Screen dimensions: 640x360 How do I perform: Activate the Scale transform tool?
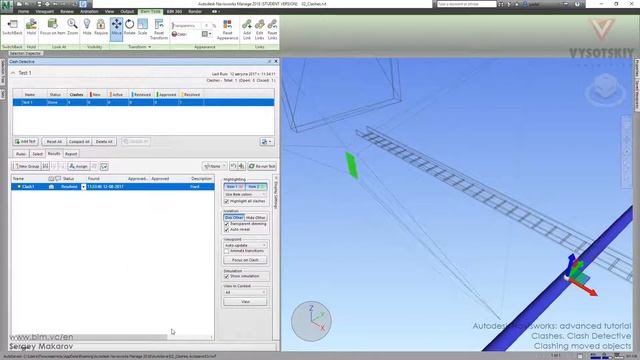pyautogui.click(x=142, y=24)
